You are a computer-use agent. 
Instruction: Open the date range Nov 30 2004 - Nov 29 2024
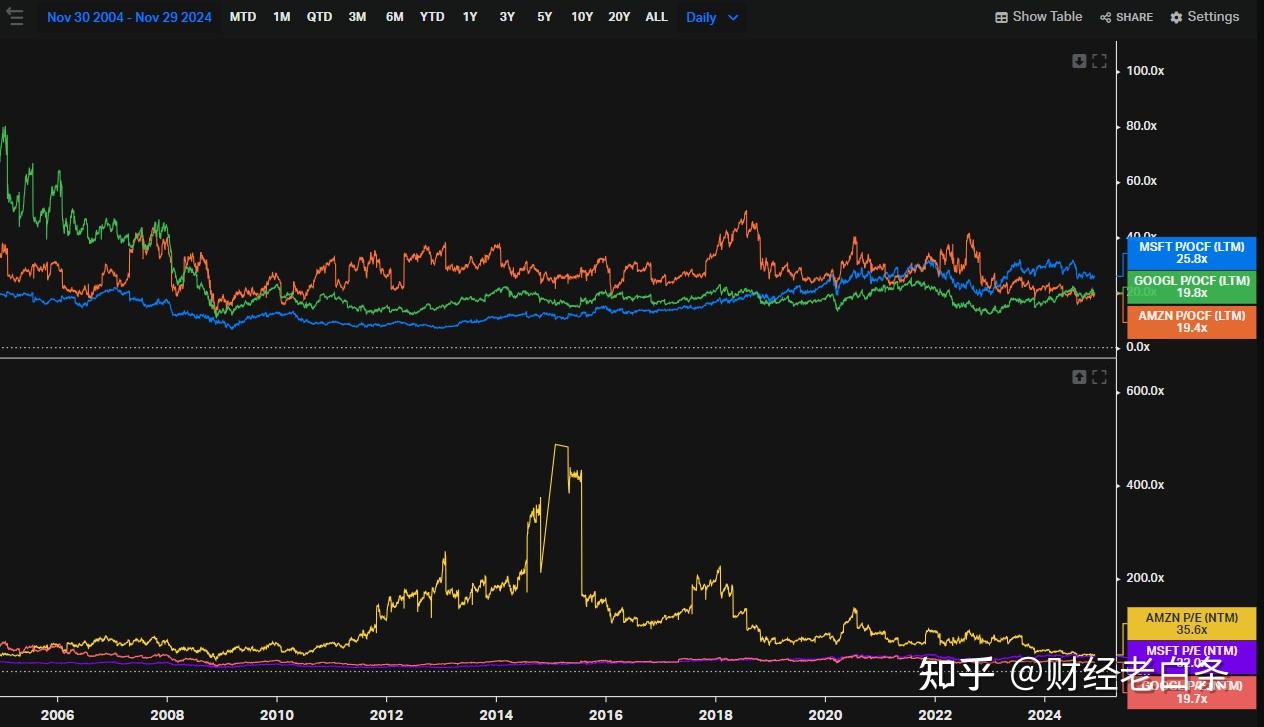coord(129,17)
